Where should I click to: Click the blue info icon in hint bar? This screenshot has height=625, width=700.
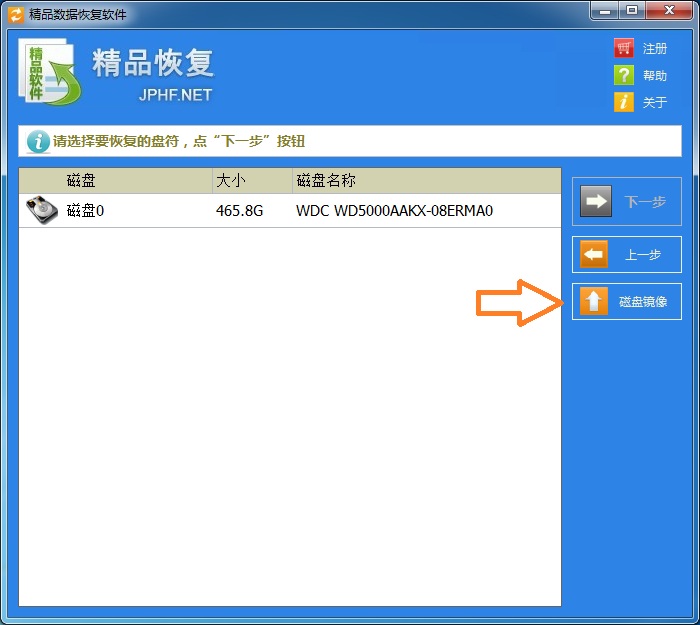pyautogui.click(x=38, y=142)
